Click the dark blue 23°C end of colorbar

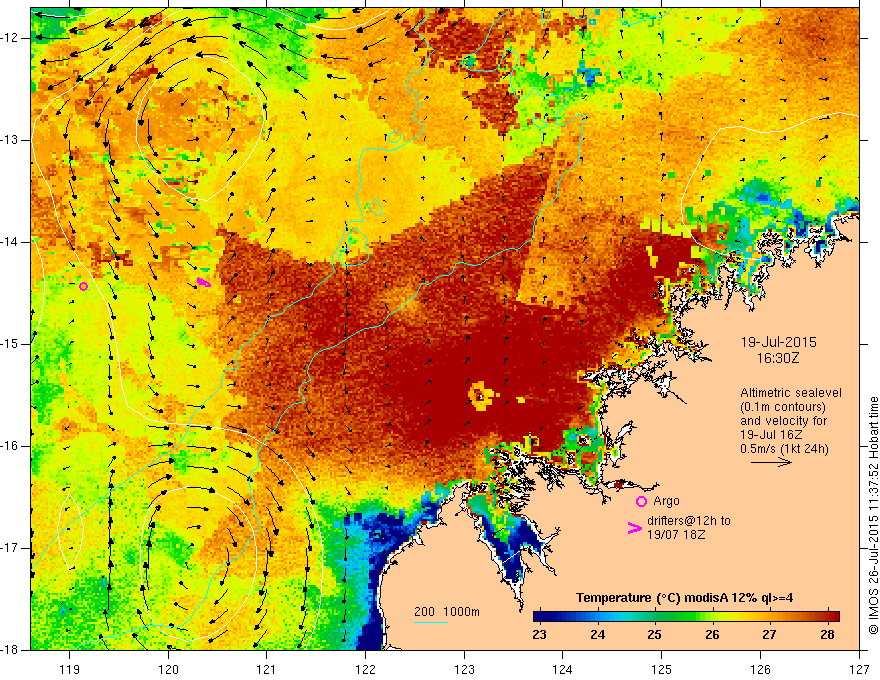pyautogui.click(x=540, y=616)
